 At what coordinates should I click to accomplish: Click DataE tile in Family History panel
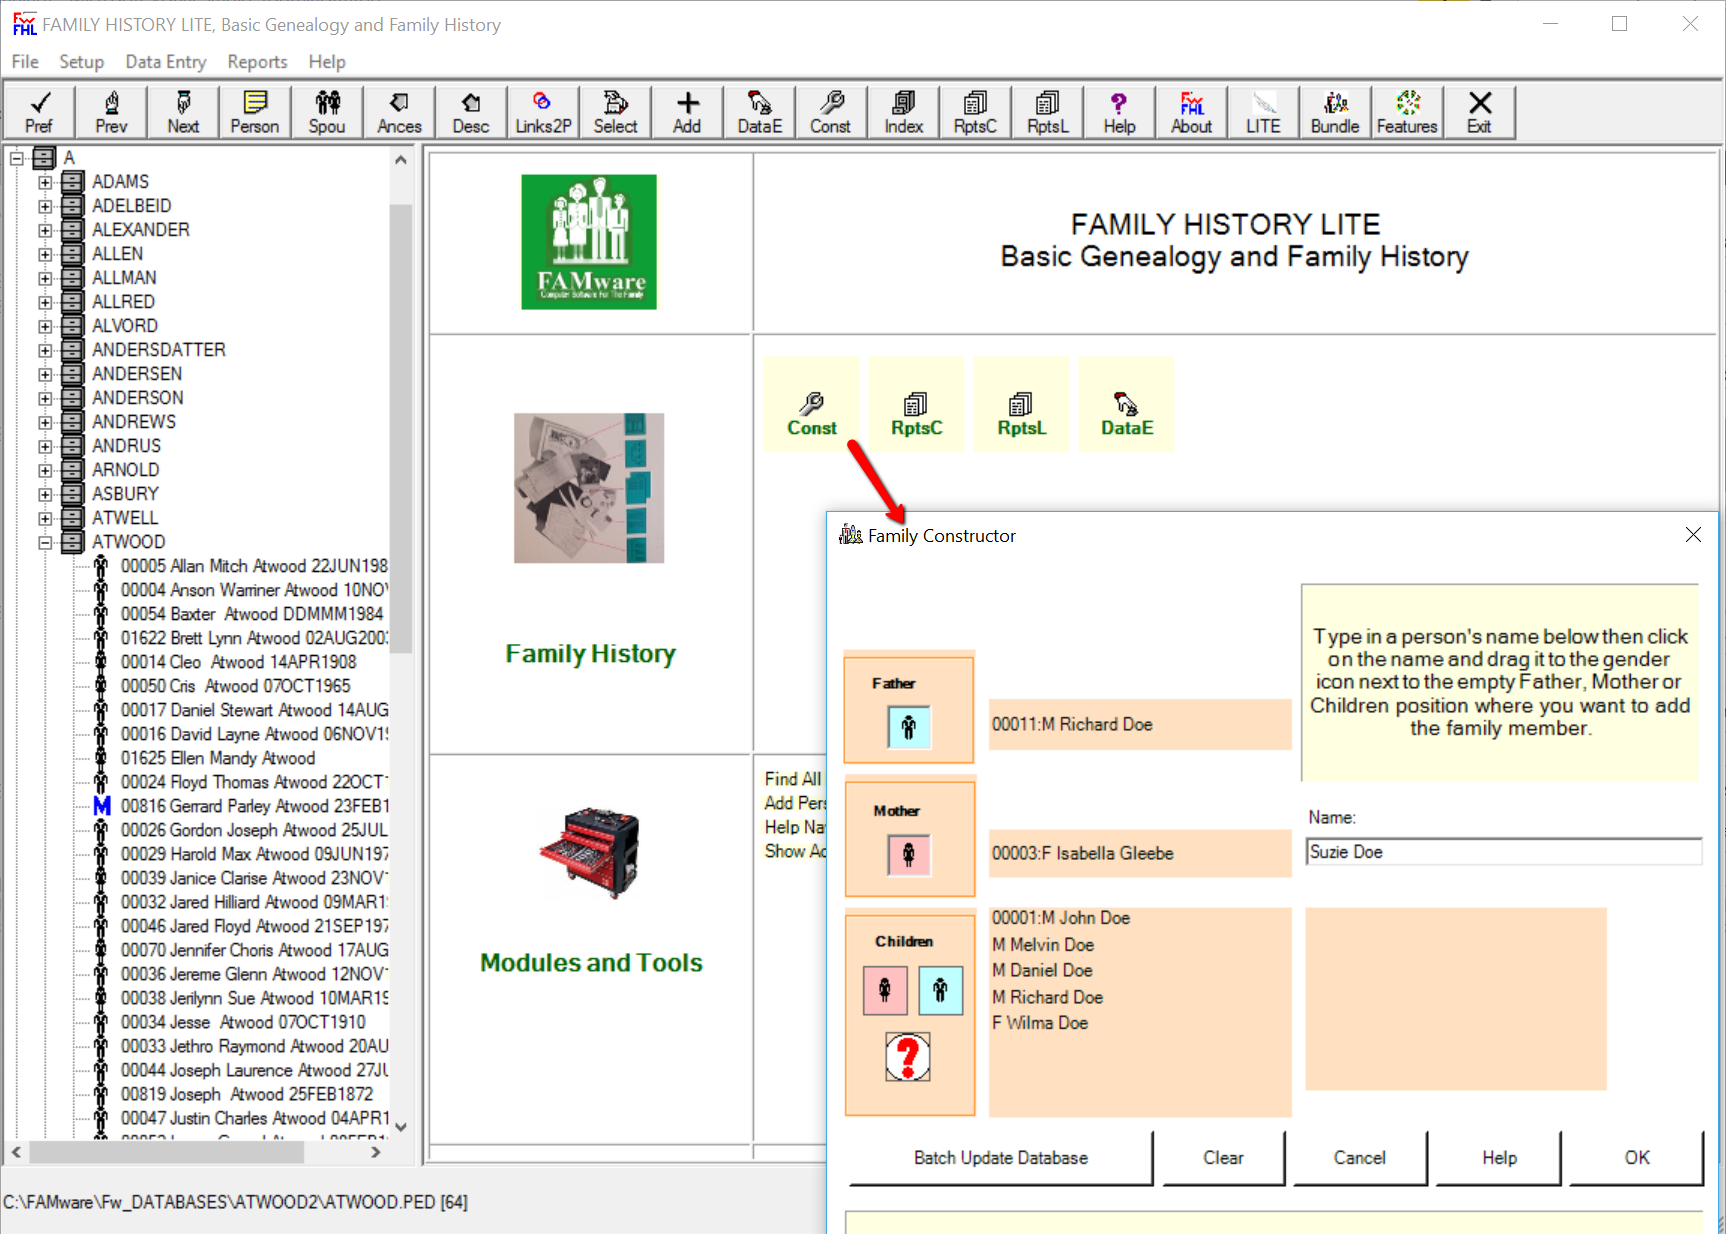pyautogui.click(x=1127, y=405)
